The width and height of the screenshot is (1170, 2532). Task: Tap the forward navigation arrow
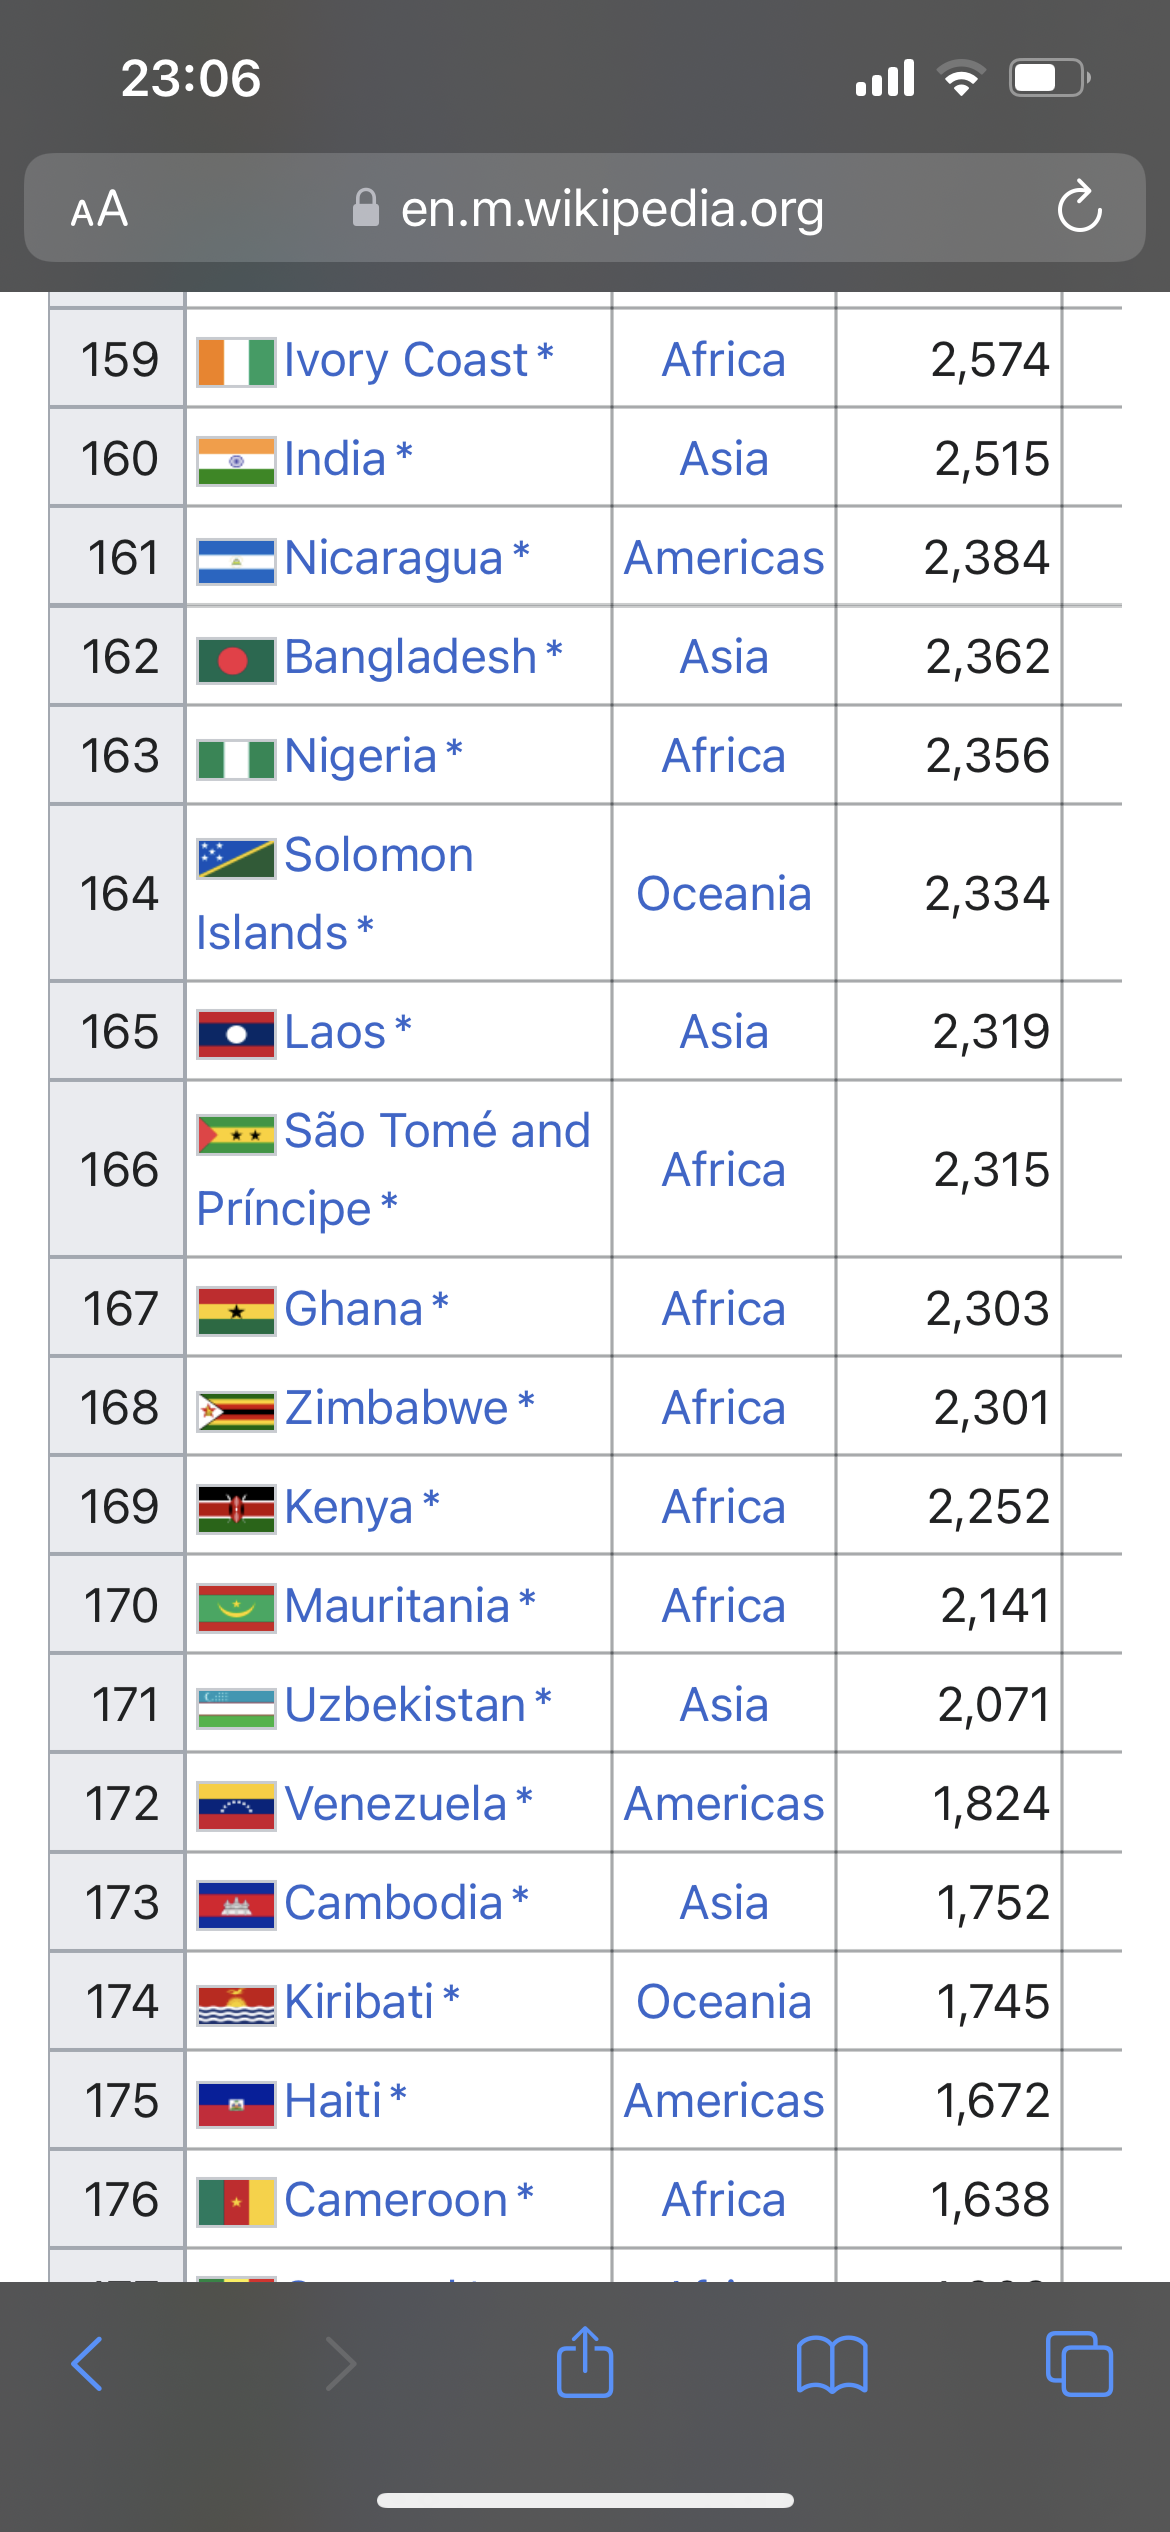click(340, 2364)
